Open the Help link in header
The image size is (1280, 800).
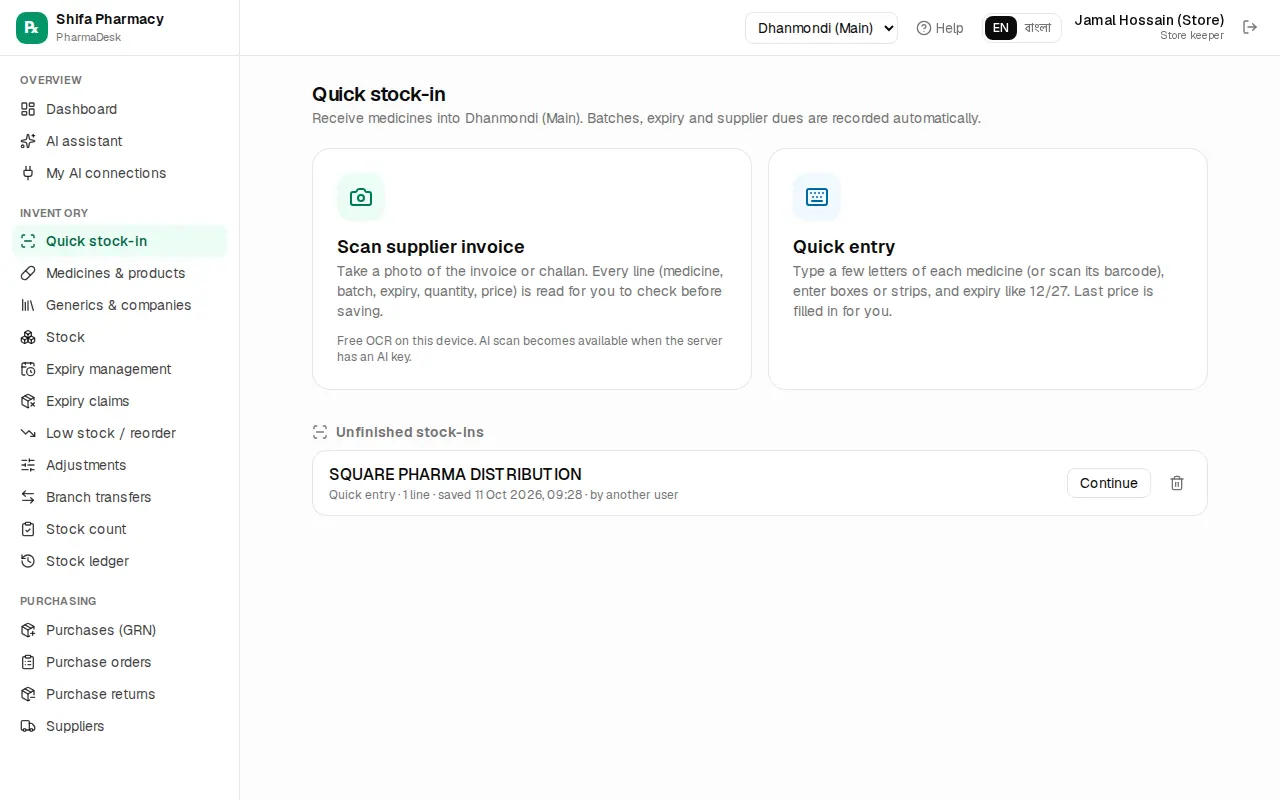click(940, 28)
